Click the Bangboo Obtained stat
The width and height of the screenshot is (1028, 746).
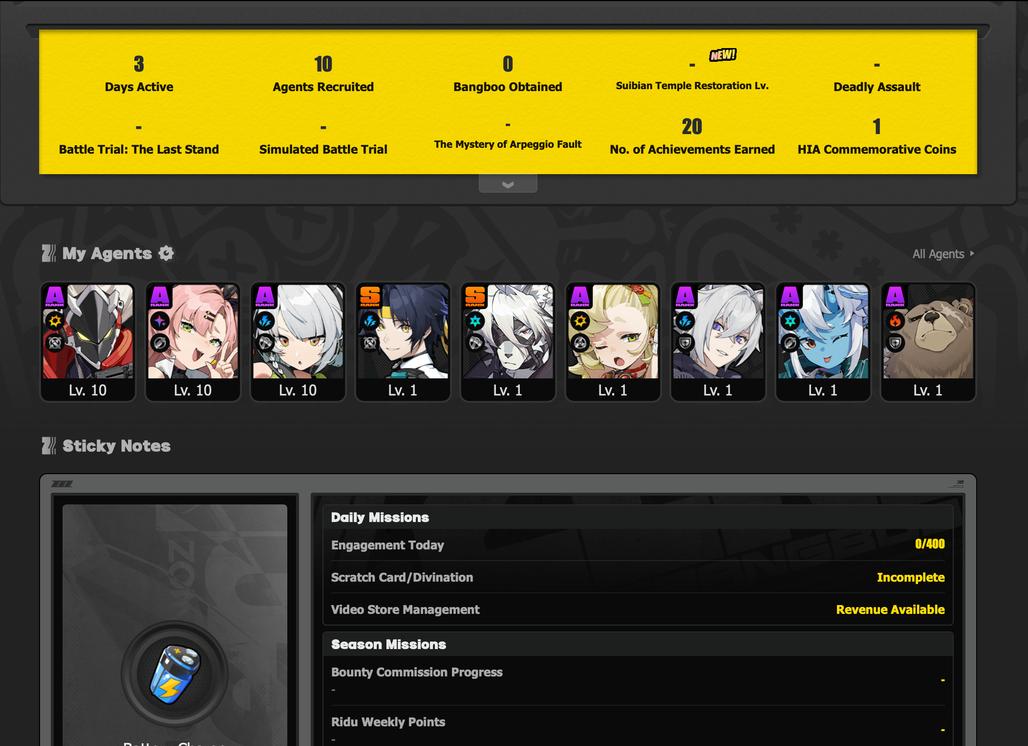507,74
